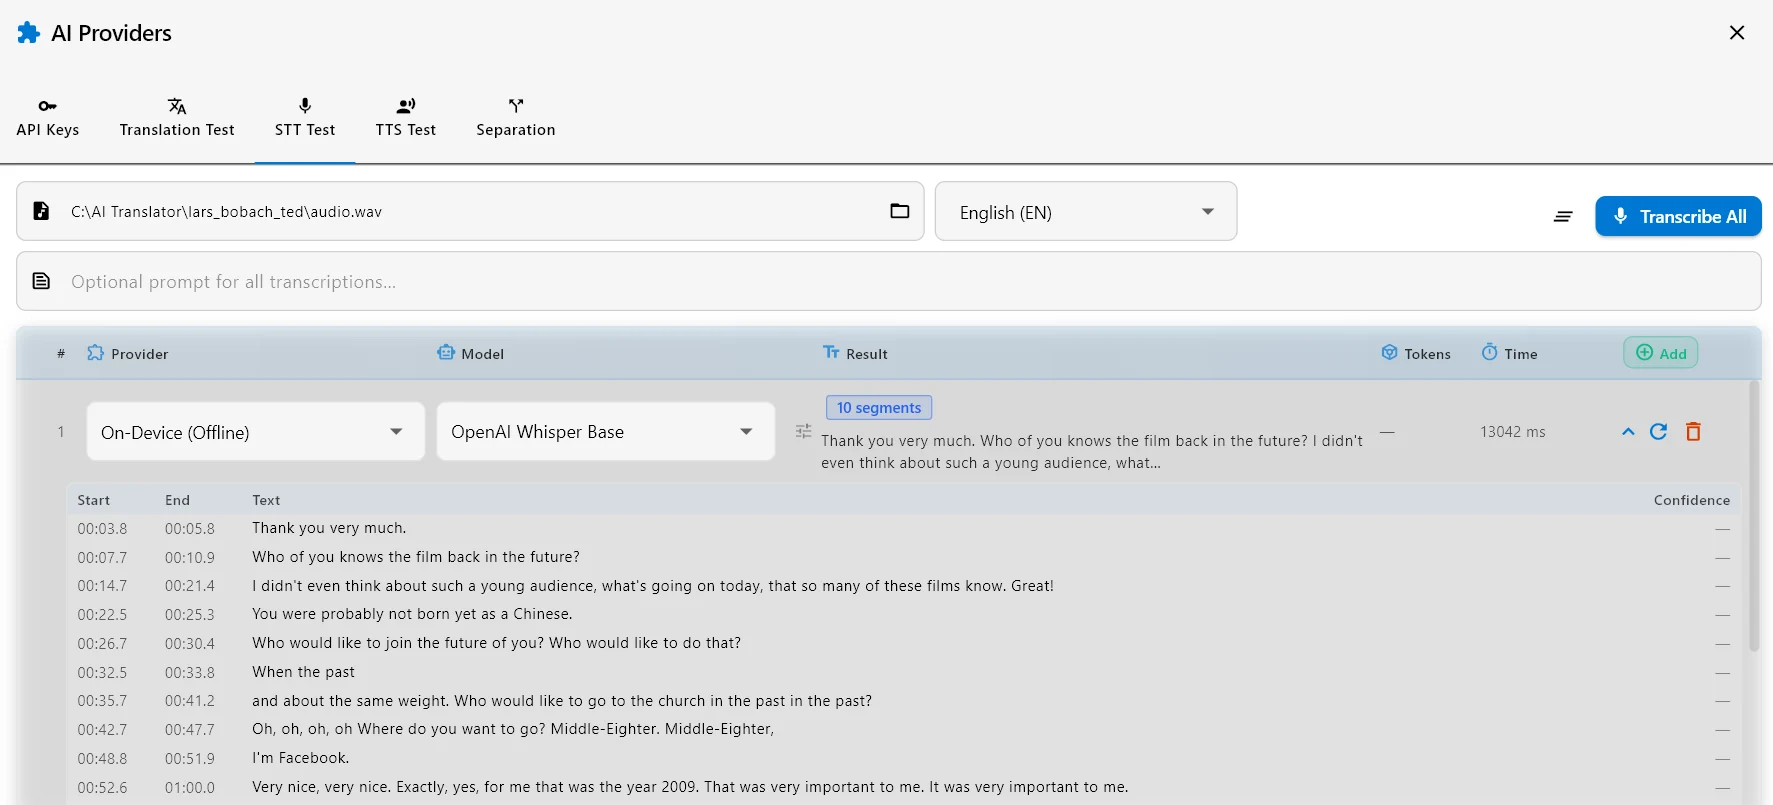Select the STT Test tab
Image resolution: width=1773 pixels, height=805 pixels.
[305, 118]
